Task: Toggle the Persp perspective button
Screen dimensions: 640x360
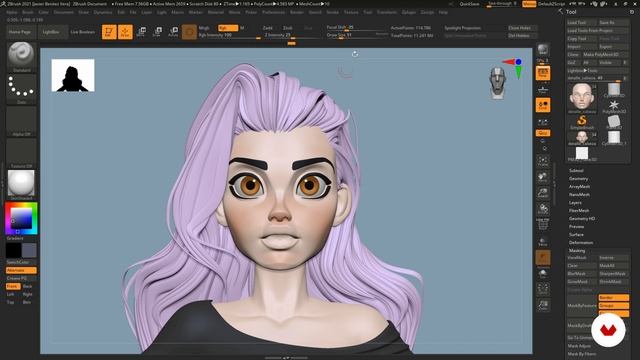Action: pos(542,73)
